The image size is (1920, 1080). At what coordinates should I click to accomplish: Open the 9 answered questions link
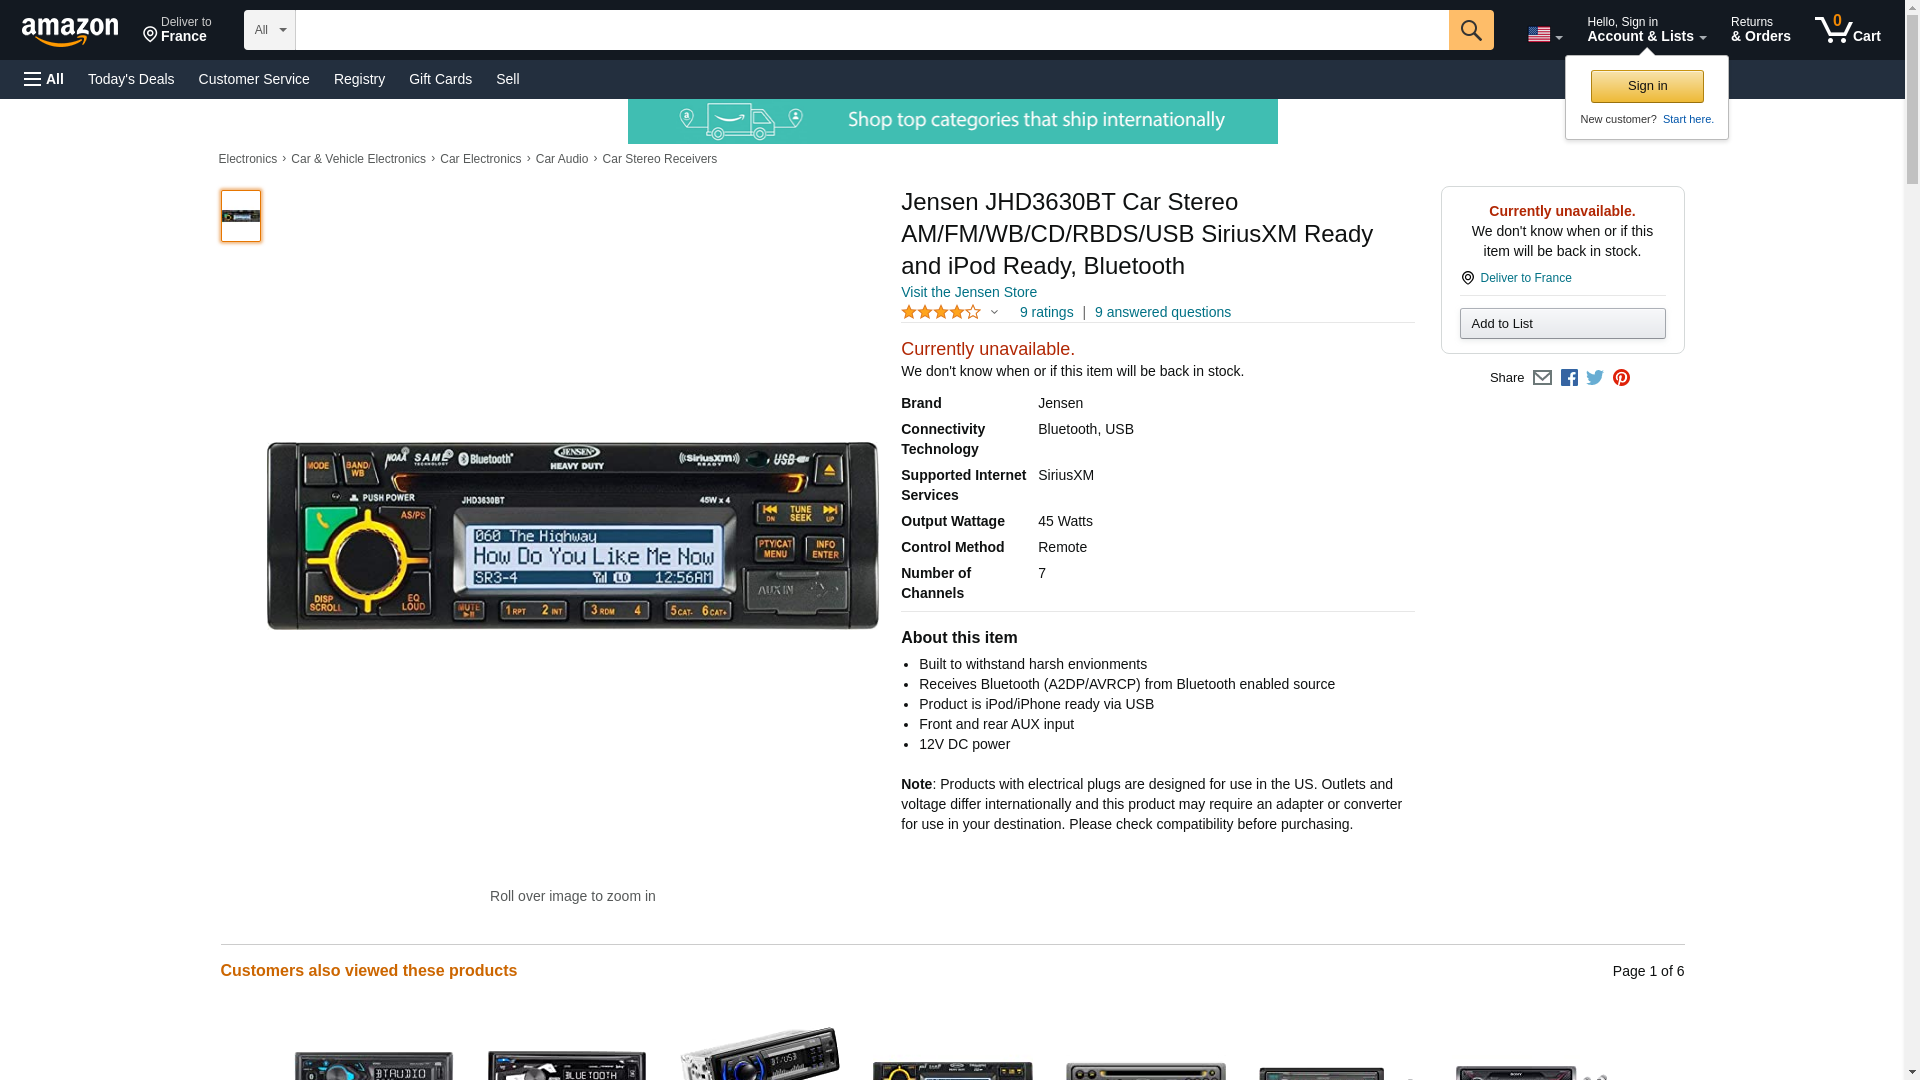click(x=1162, y=312)
